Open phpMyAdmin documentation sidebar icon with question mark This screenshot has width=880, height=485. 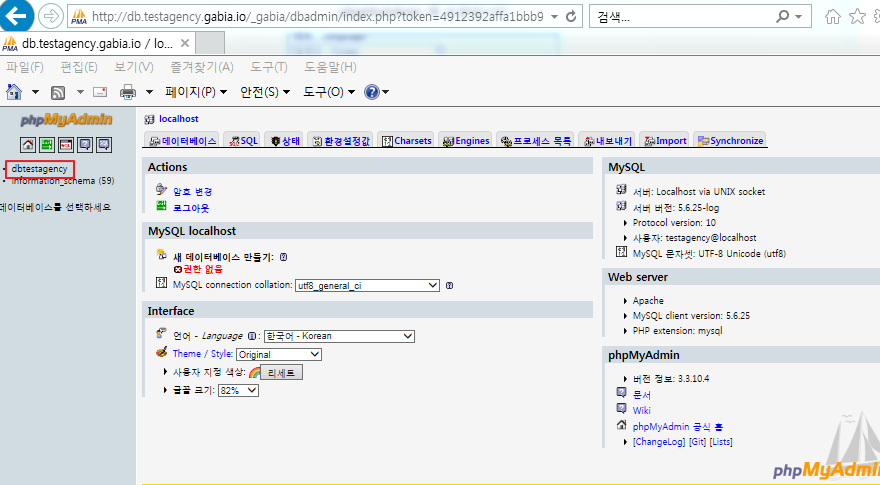tap(85, 145)
